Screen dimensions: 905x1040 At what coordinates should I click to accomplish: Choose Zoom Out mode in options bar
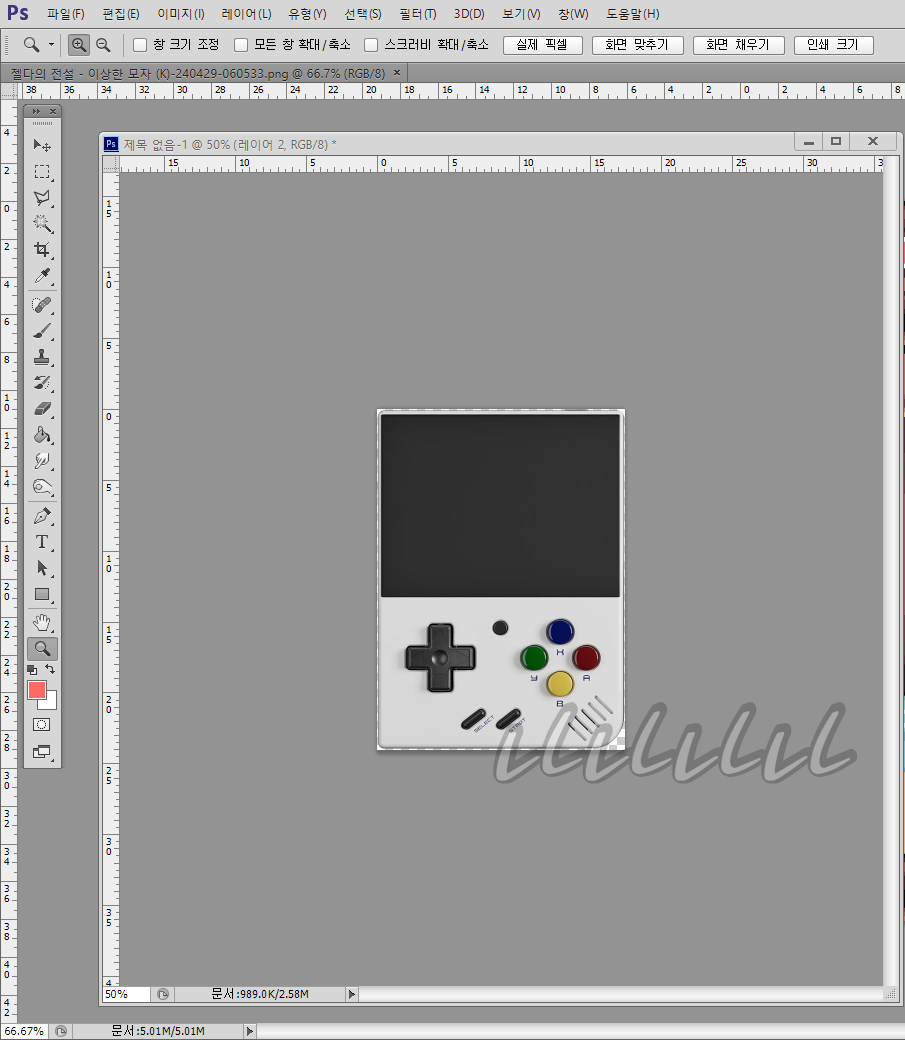pos(103,44)
